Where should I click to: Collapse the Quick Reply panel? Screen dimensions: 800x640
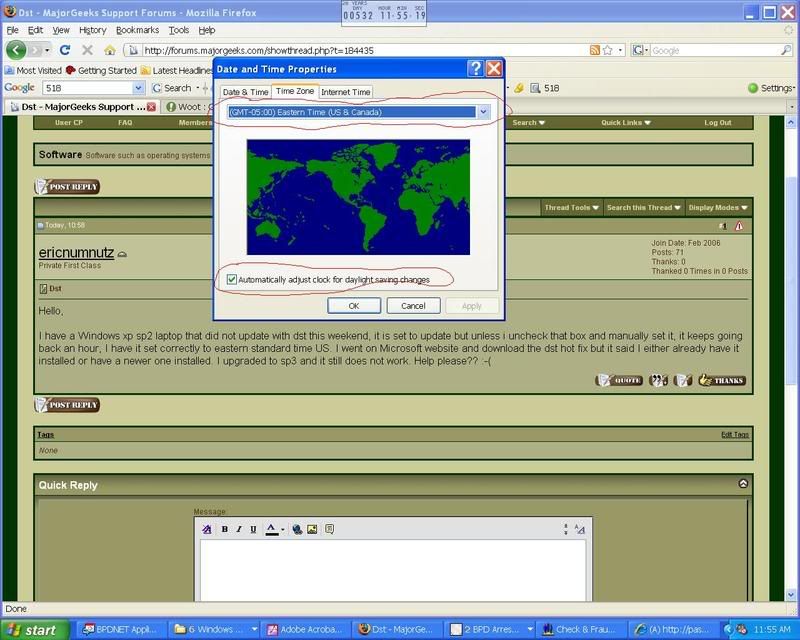tap(743, 484)
